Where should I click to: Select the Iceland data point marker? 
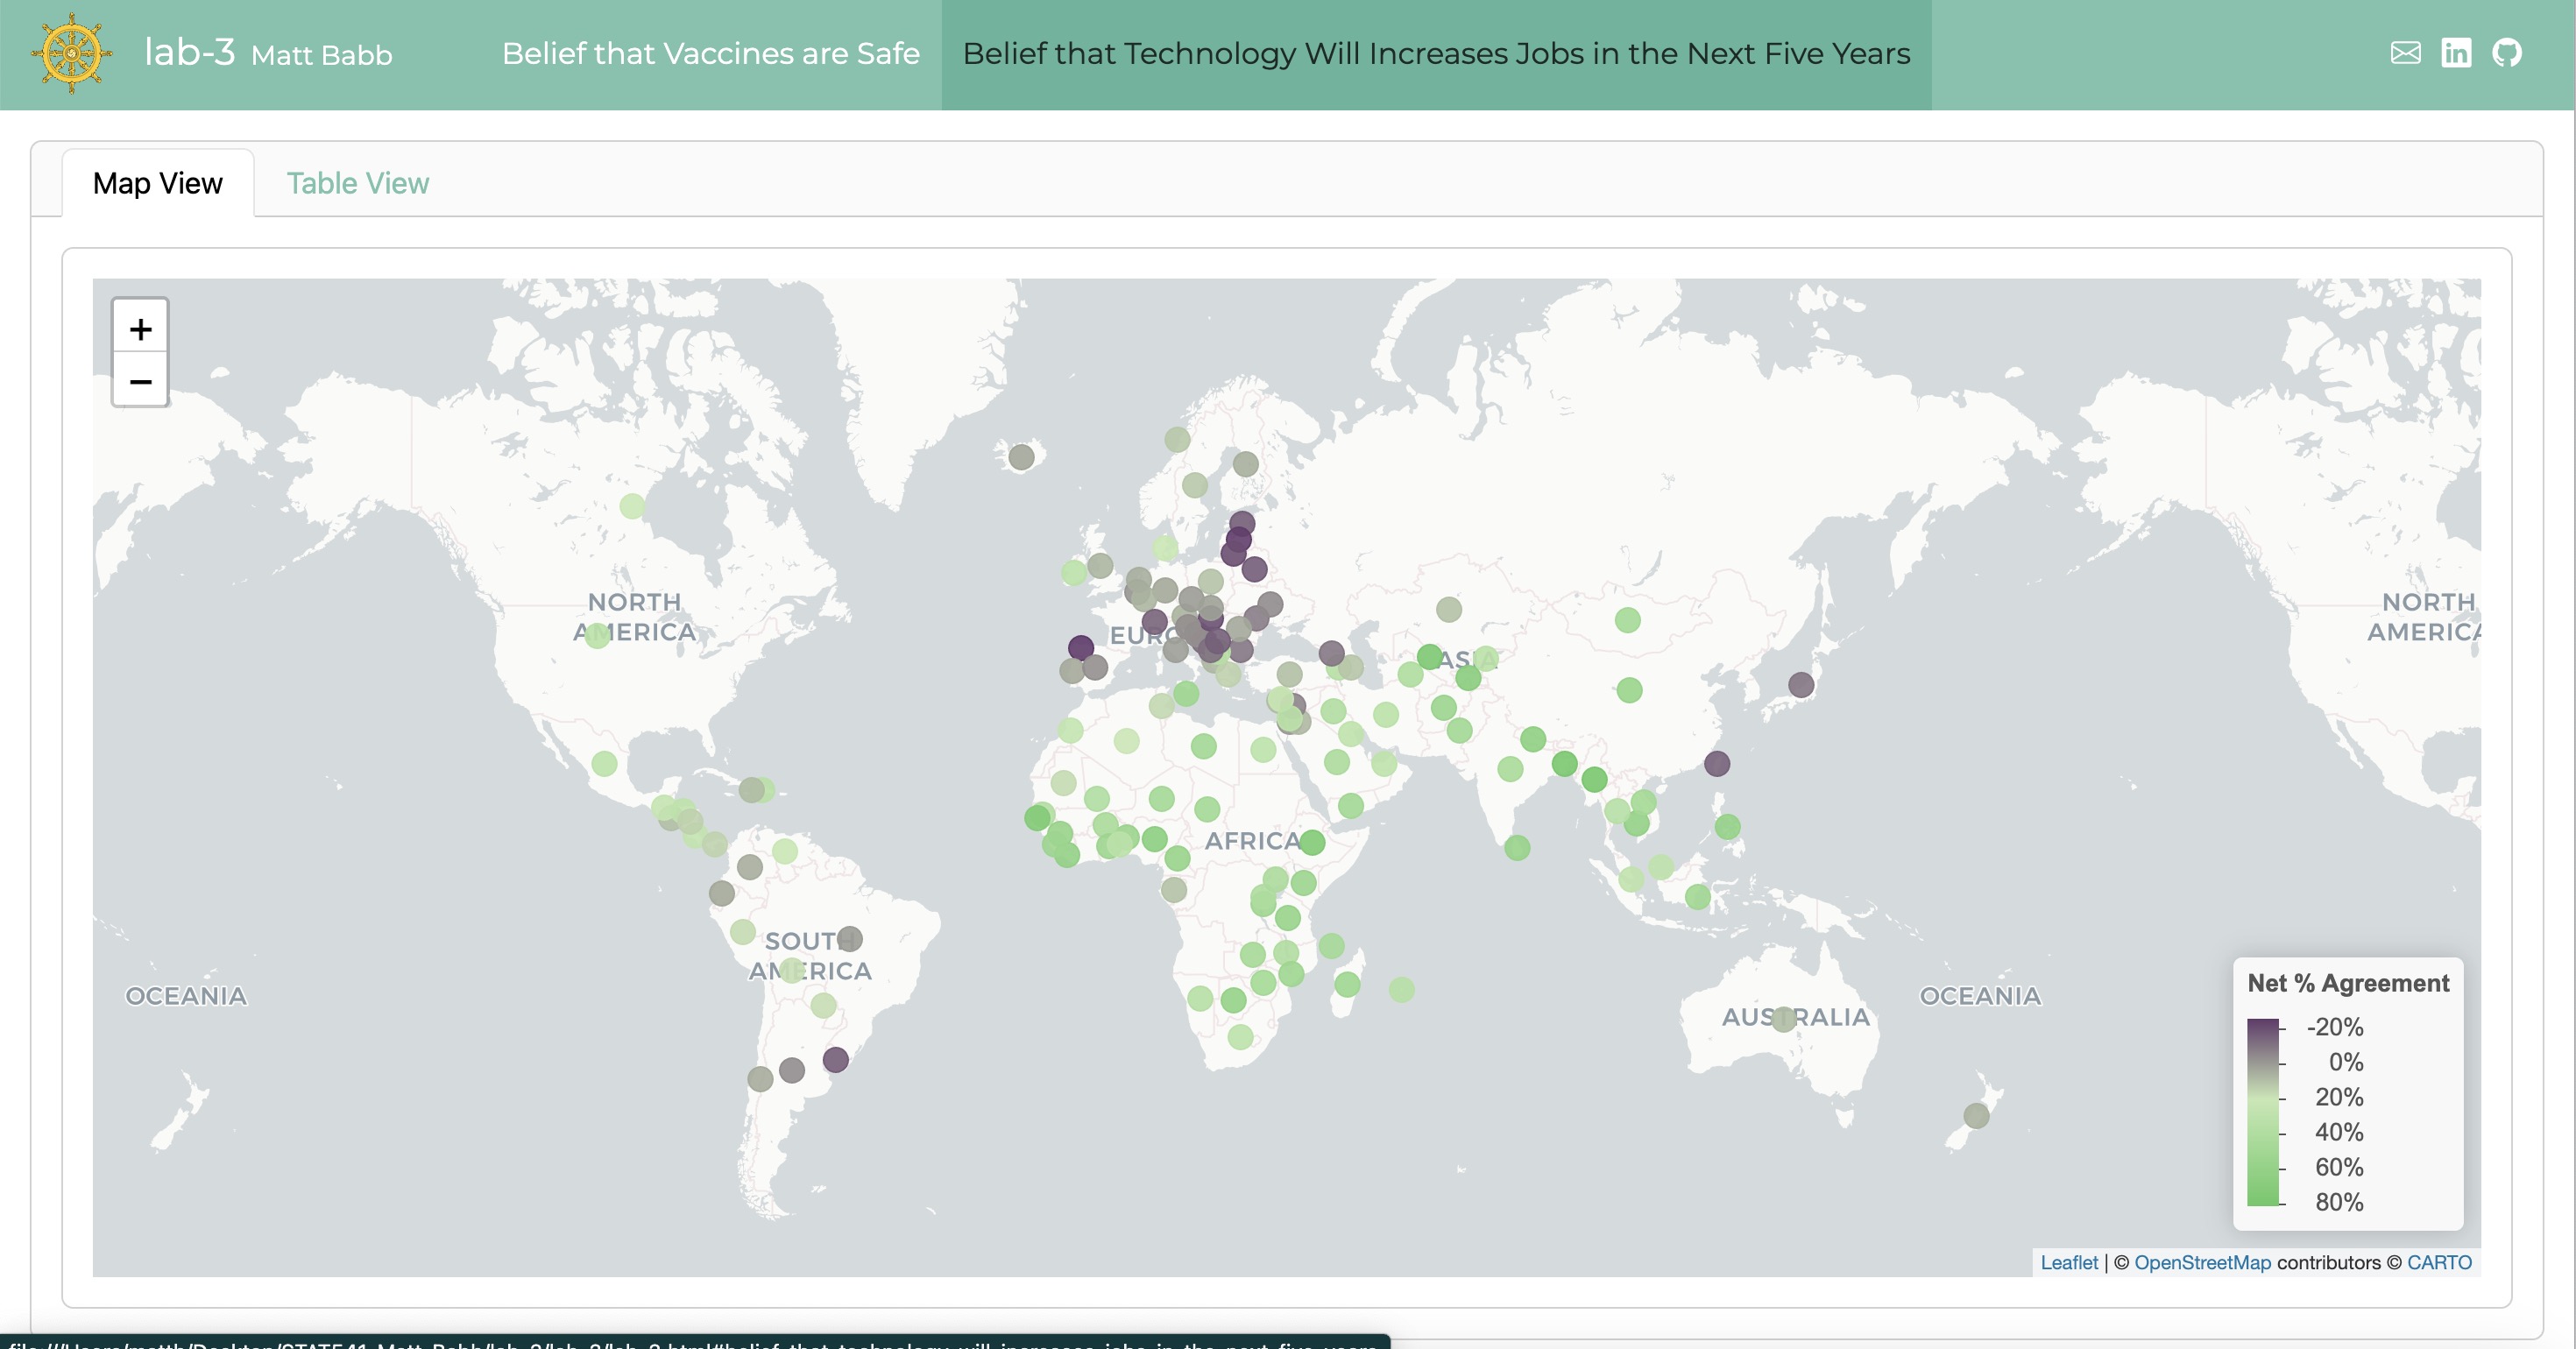pos(1021,457)
